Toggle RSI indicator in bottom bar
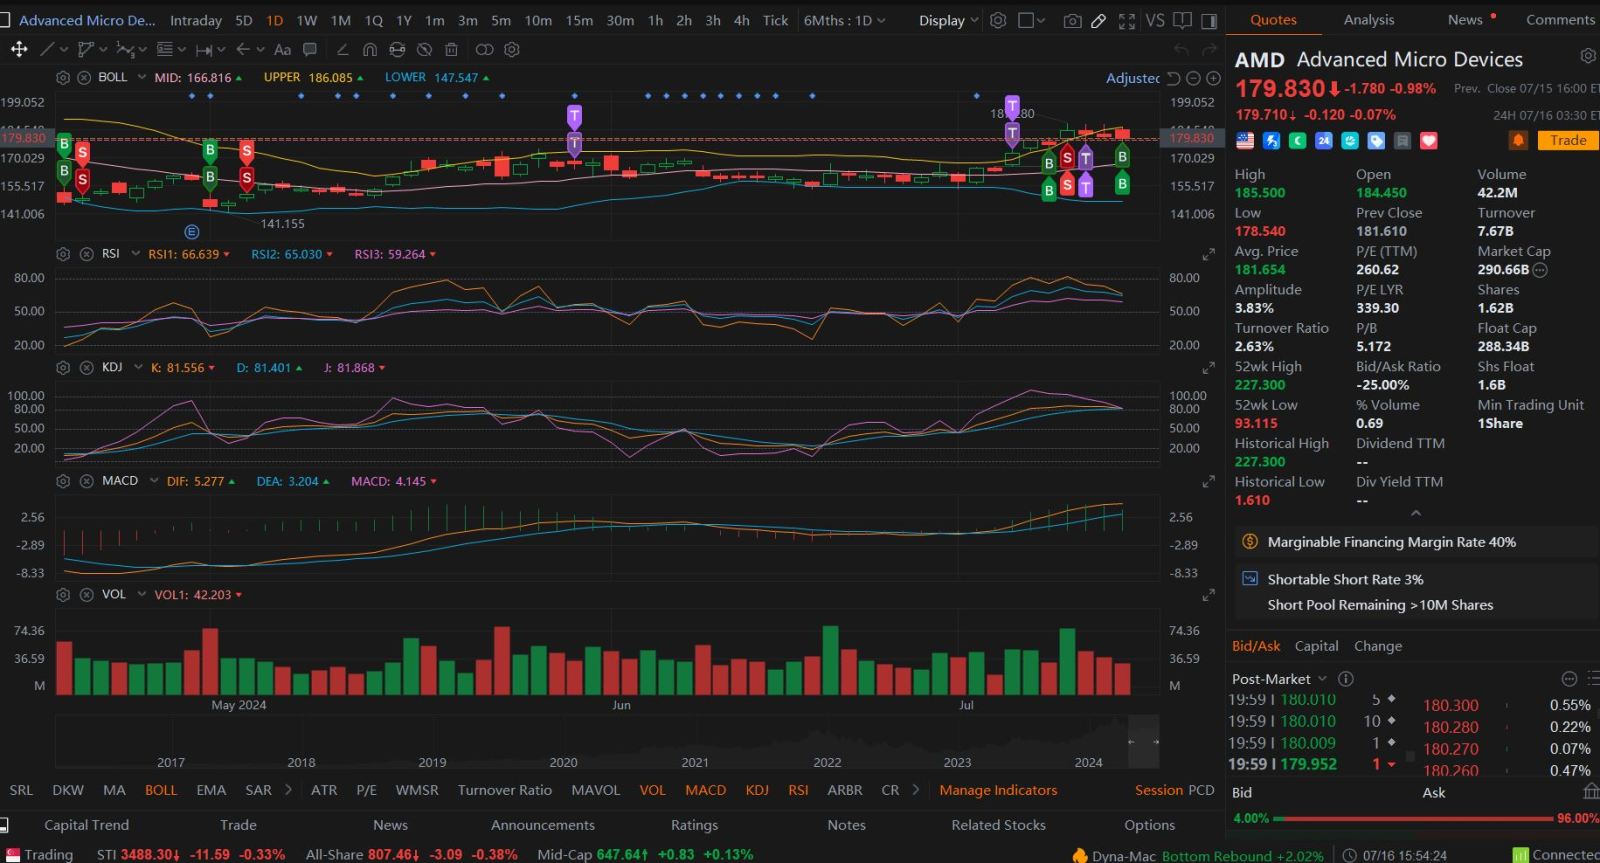The image size is (1600, 863). 798,790
